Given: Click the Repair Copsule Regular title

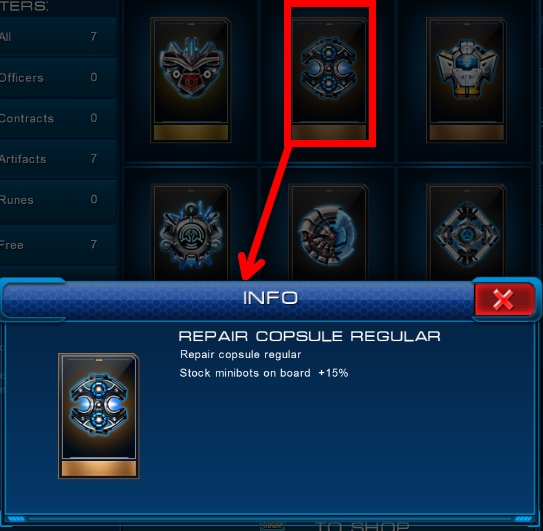Looking at the screenshot, I should point(309,336).
